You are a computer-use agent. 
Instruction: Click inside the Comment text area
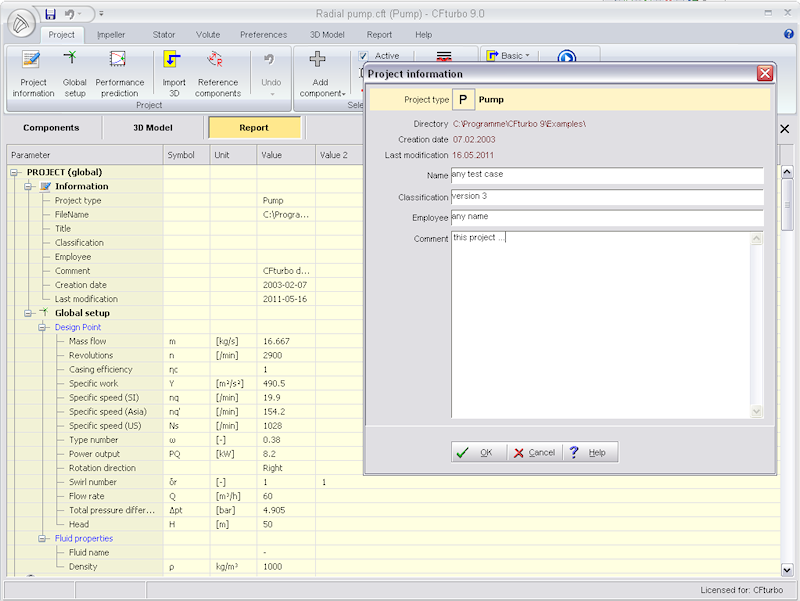pos(601,325)
